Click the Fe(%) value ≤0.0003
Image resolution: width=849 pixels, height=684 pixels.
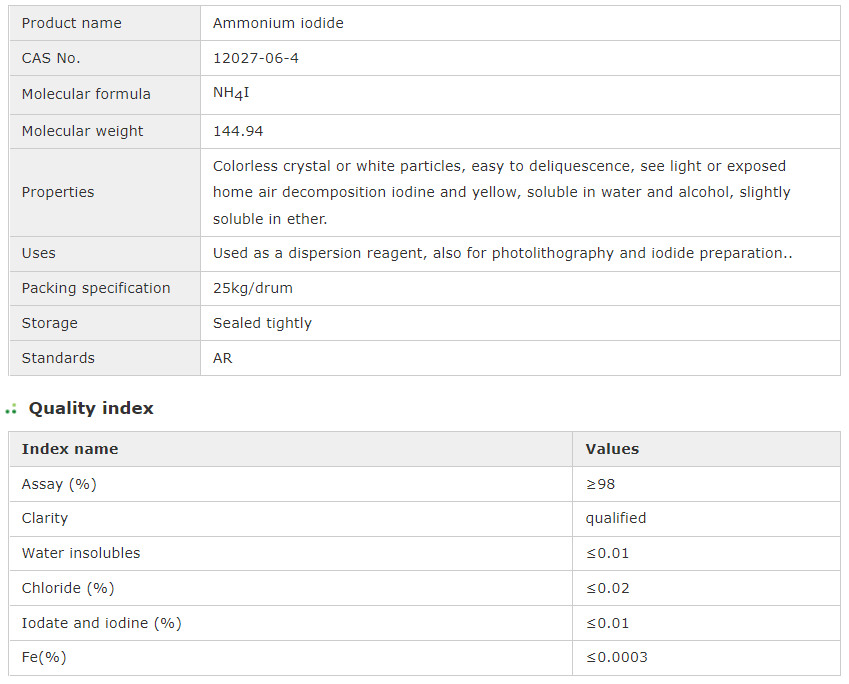pos(616,657)
